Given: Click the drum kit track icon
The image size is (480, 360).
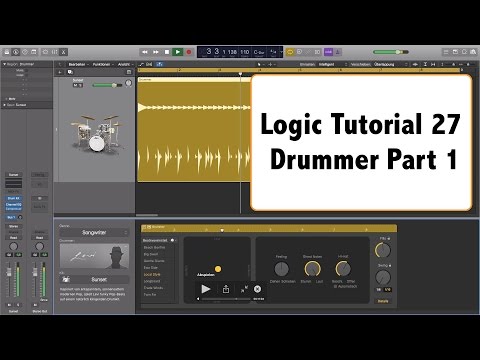Looking at the screenshot, I should [97, 135].
